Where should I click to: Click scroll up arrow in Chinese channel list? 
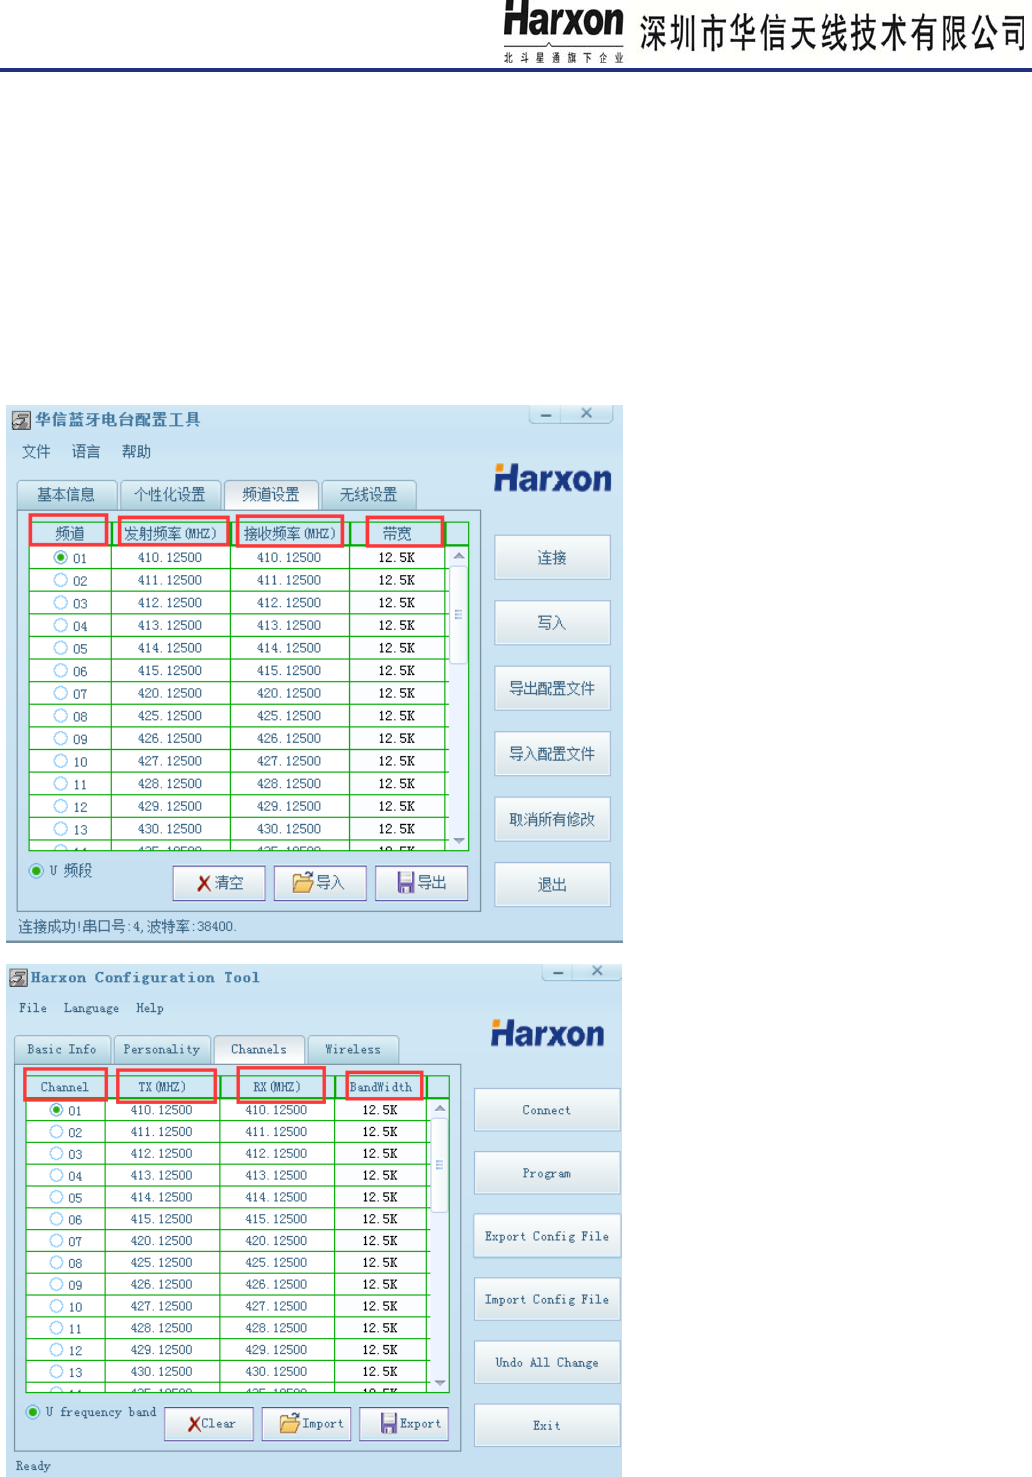click(x=459, y=556)
